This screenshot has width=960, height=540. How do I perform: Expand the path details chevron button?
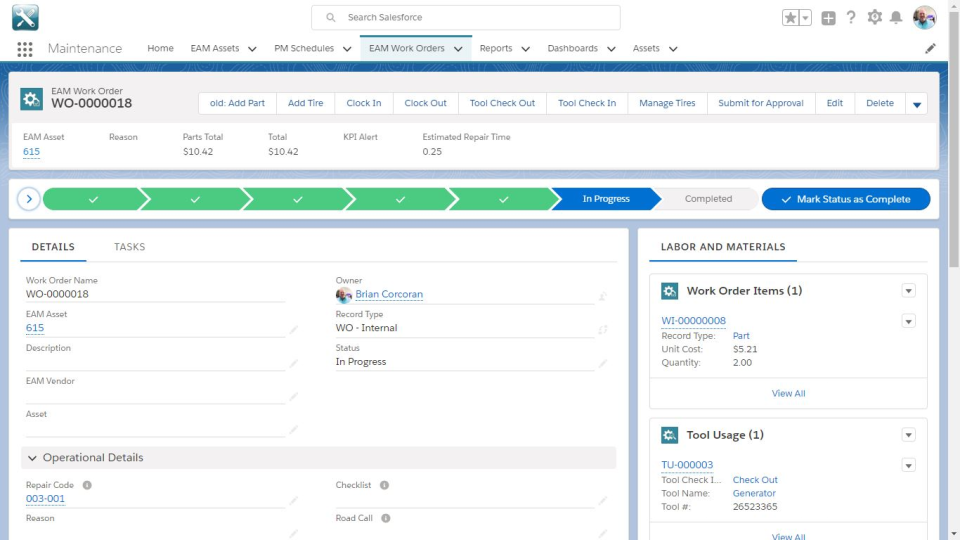(29, 199)
